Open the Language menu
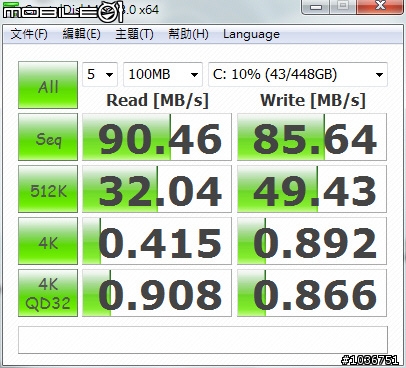 click(x=251, y=34)
